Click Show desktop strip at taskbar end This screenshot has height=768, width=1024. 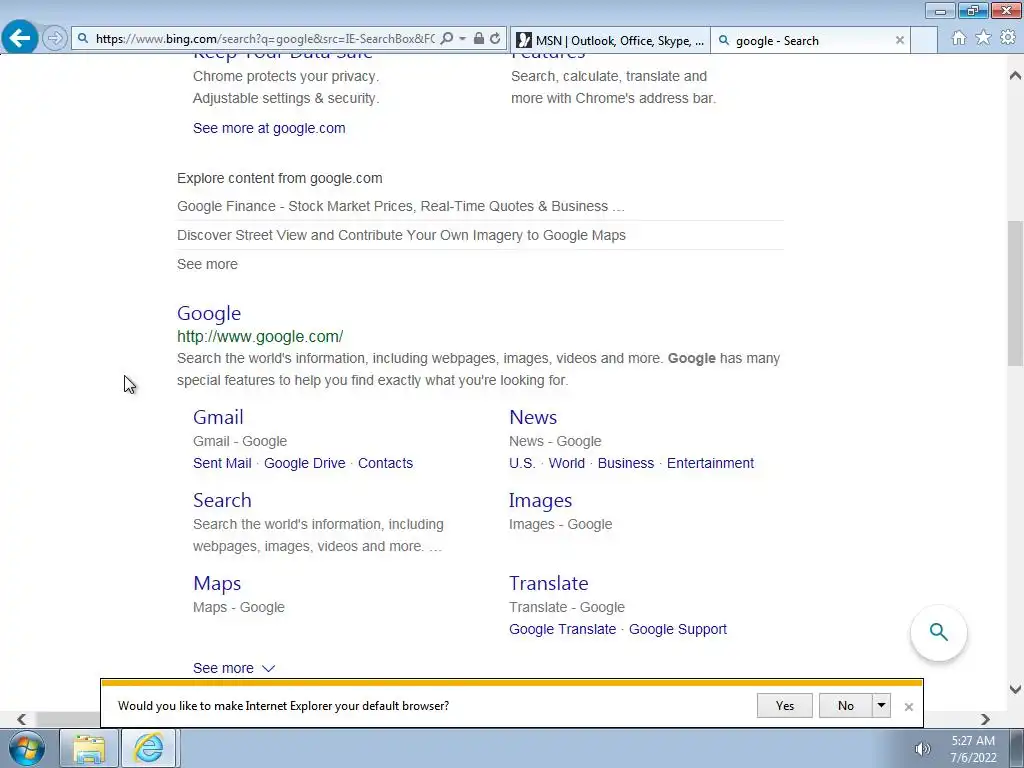(1018, 748)
